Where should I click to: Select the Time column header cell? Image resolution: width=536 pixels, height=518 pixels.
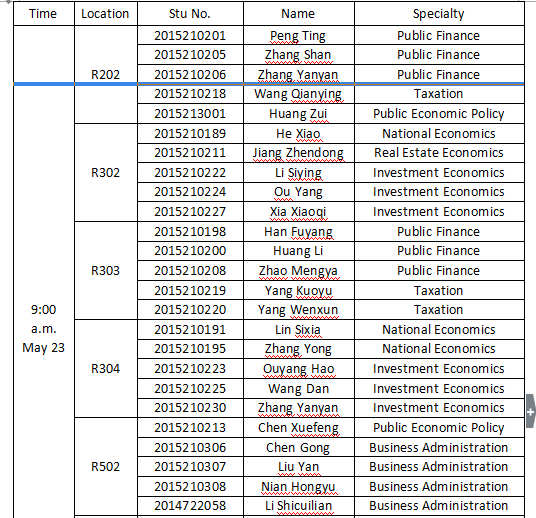point(44,14)
